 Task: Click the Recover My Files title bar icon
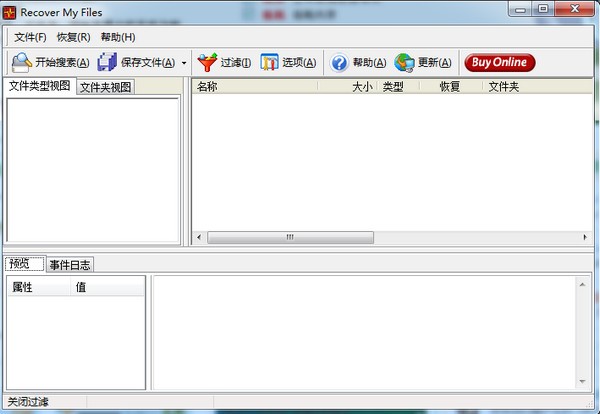tap(9, 13)
